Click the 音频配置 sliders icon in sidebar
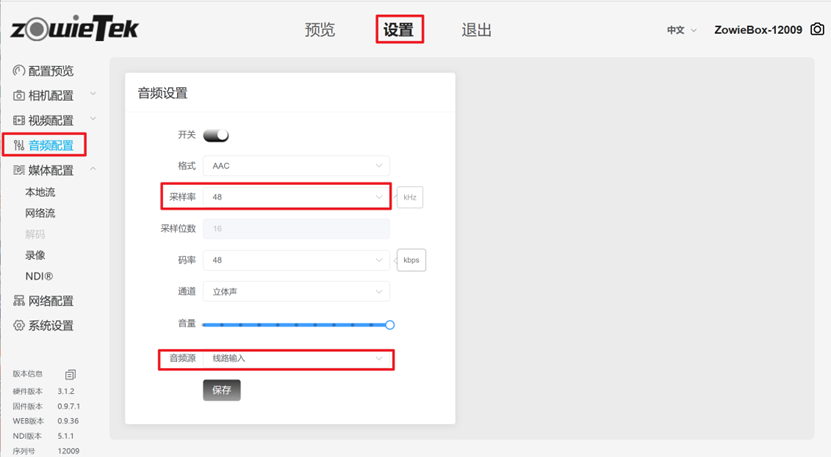Image resolution: width=831 pixels, height=457 pixels. coord(18,146)
